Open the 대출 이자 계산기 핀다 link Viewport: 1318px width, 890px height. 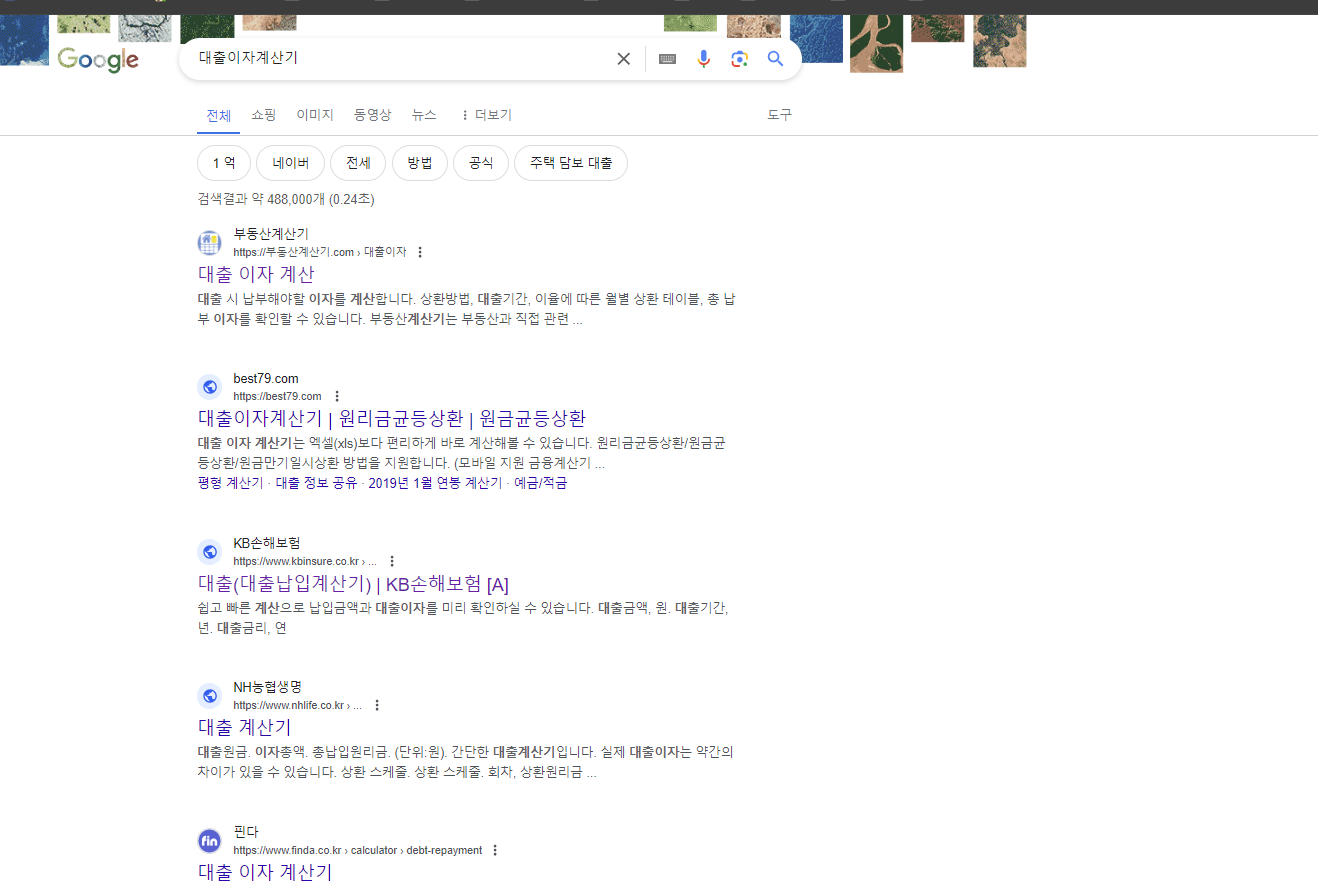point(265,872)
